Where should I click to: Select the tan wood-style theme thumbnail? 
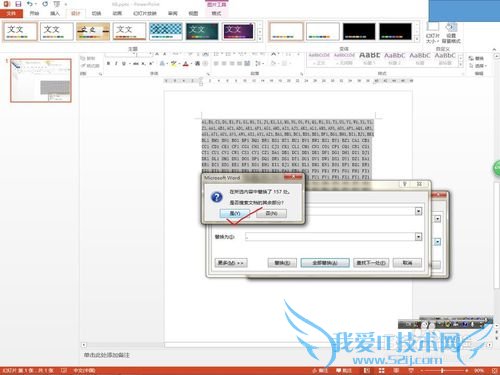click(x=93, y=31)
